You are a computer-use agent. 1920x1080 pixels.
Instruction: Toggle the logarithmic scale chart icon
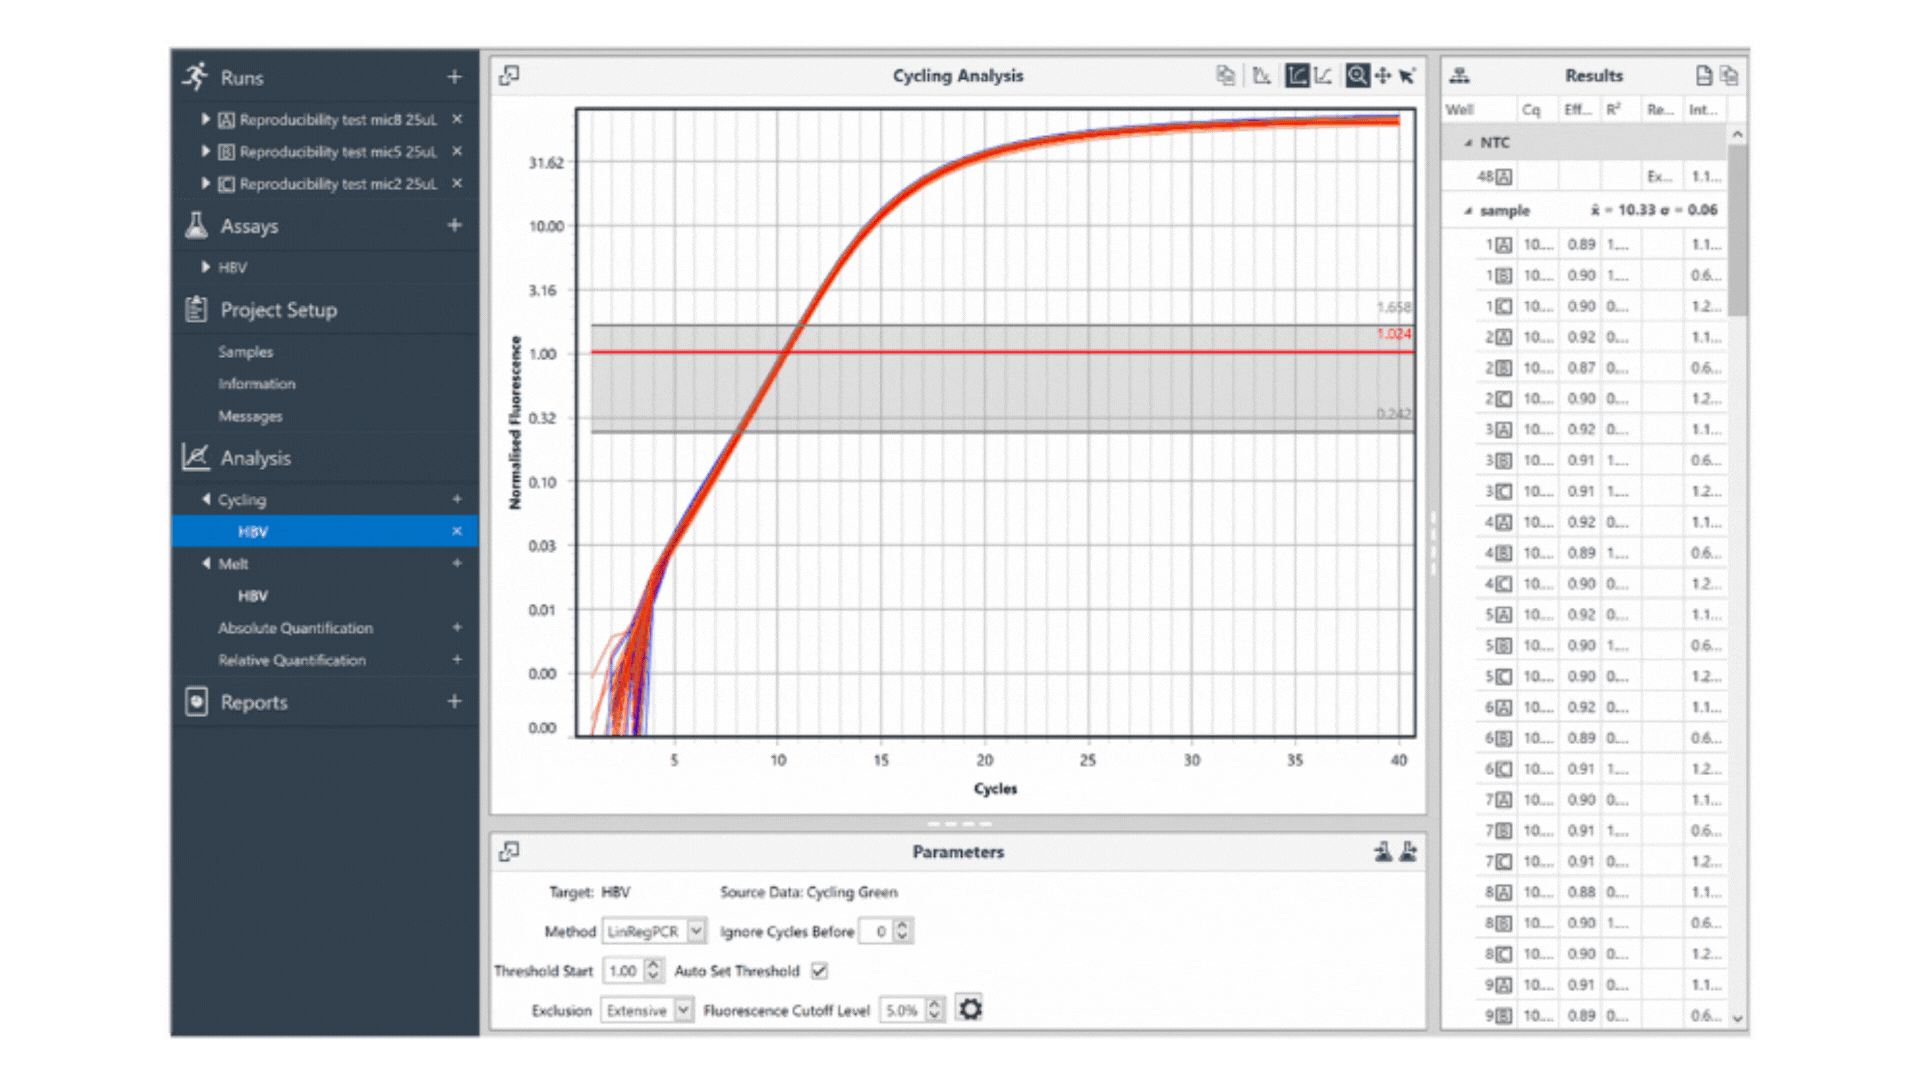tap(1297, 75)
